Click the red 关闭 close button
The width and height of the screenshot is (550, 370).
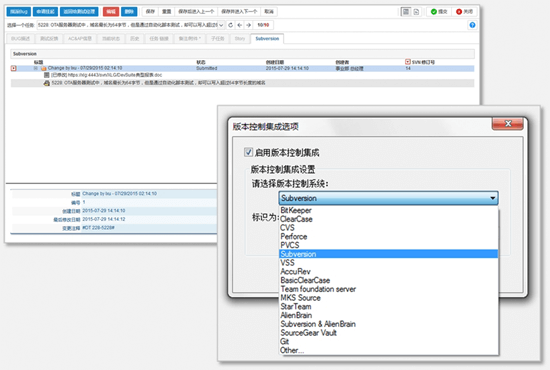point(464,12)
